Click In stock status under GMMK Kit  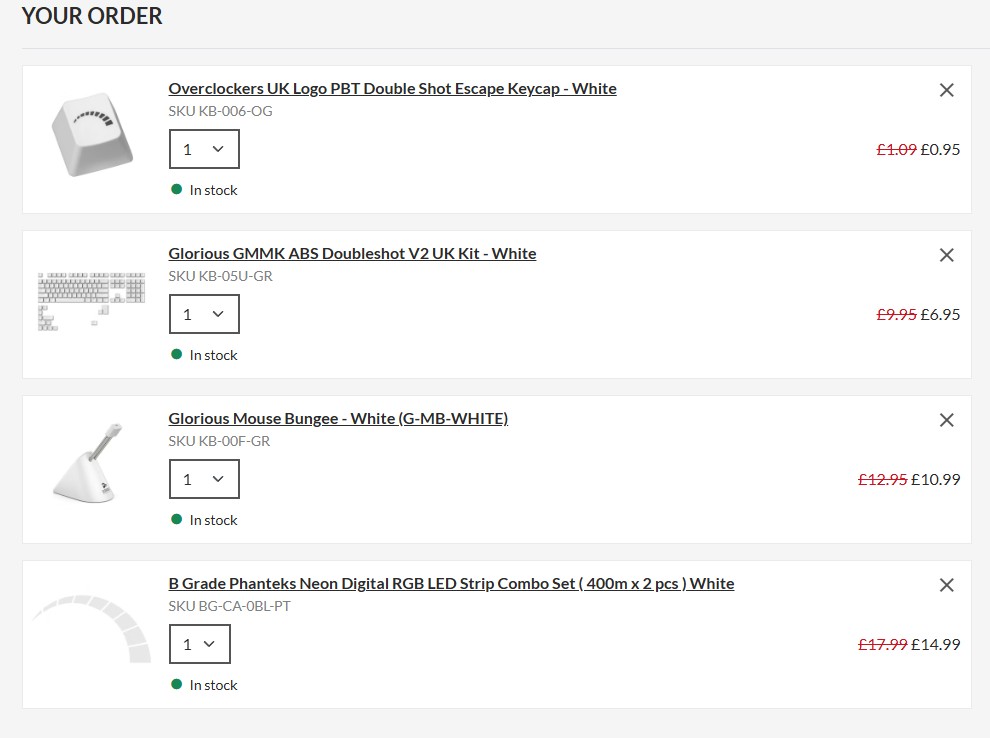(205, 355)
